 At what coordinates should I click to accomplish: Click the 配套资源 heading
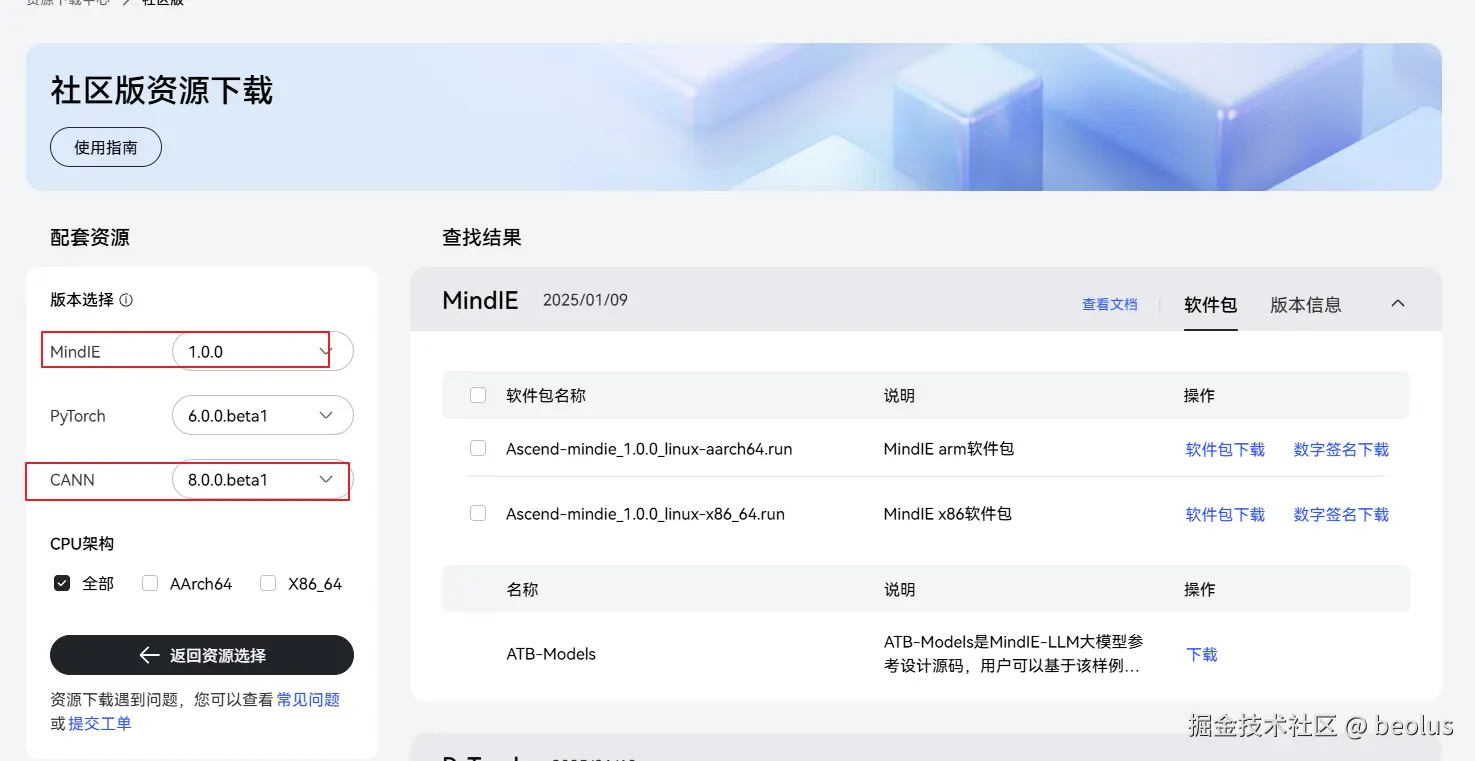pyautogui.click(x=90, y=238)
